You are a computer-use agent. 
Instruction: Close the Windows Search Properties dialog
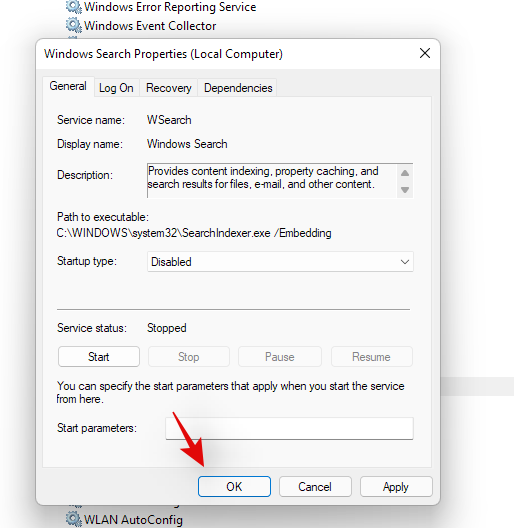click(x=425, y=53)
